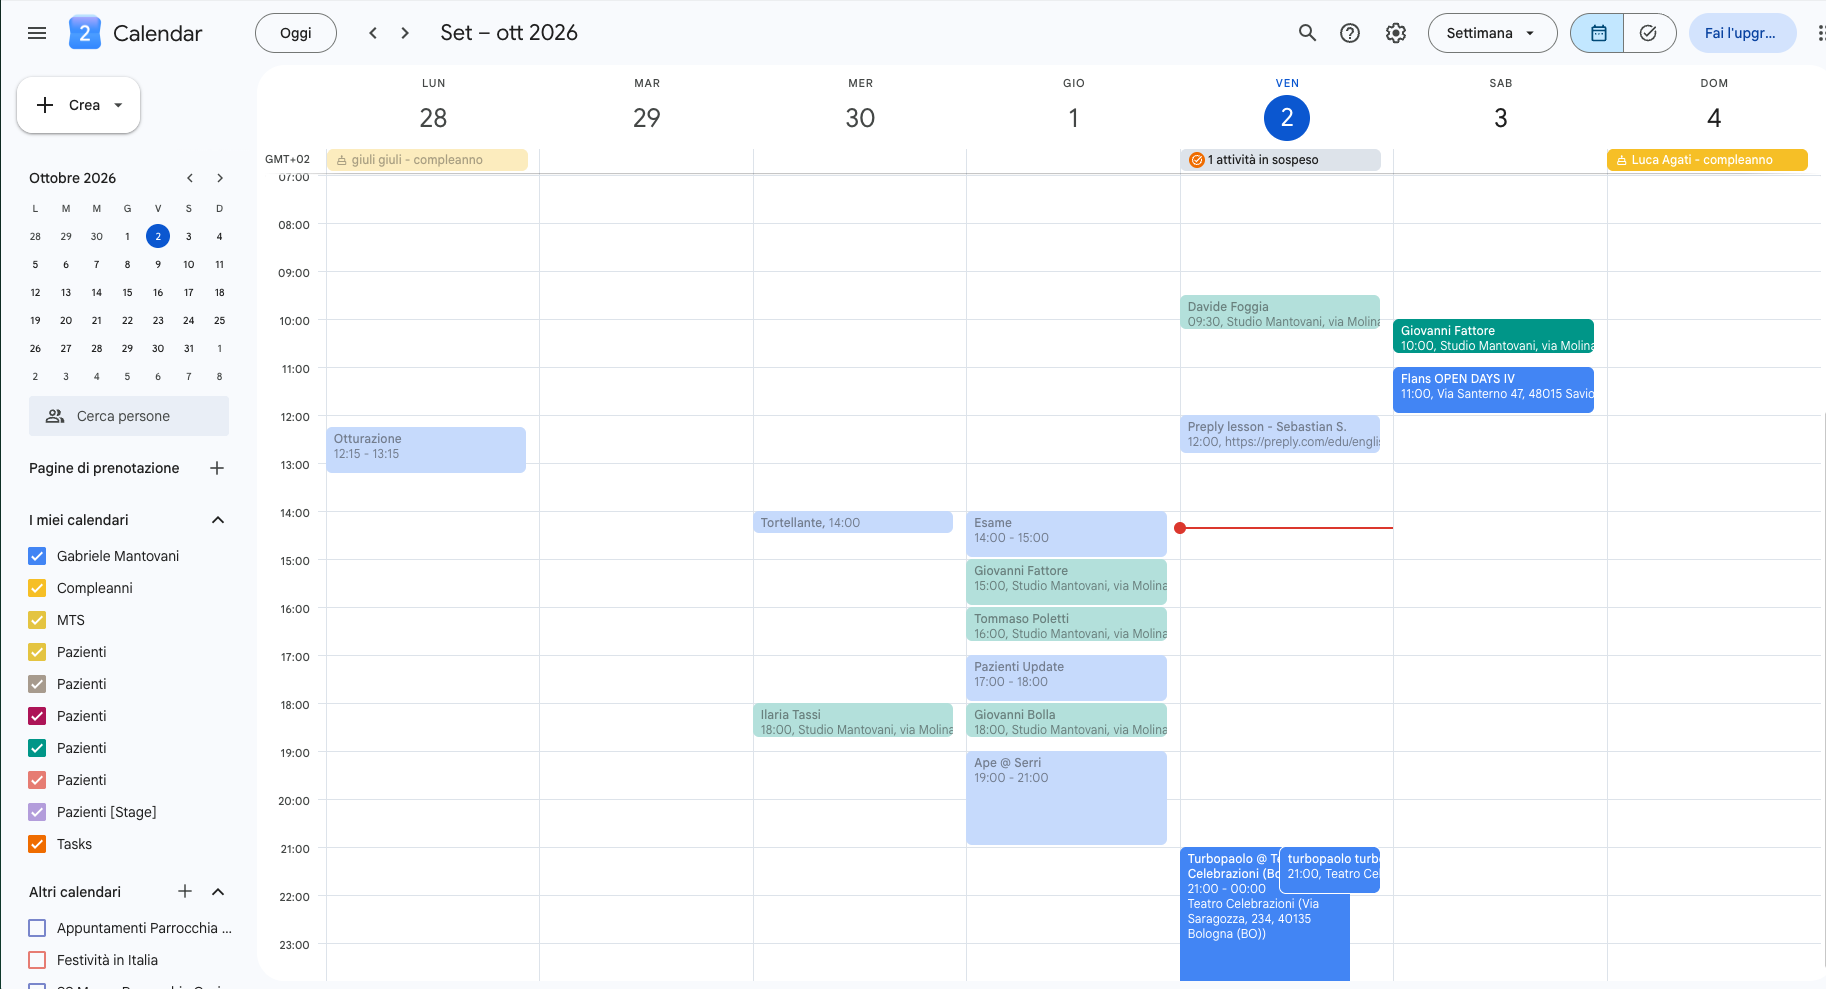Switch to Tasks view checkmark icon
The height and width of the screenshot is (989, 1826).
click(x=1649, y=33)
